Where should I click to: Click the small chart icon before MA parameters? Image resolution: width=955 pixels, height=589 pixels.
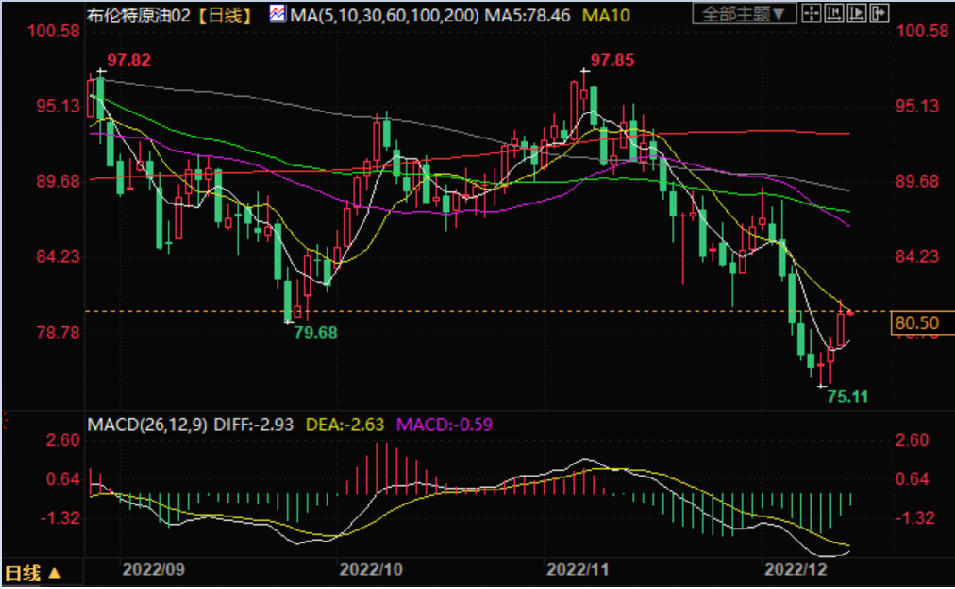point(276,13)
